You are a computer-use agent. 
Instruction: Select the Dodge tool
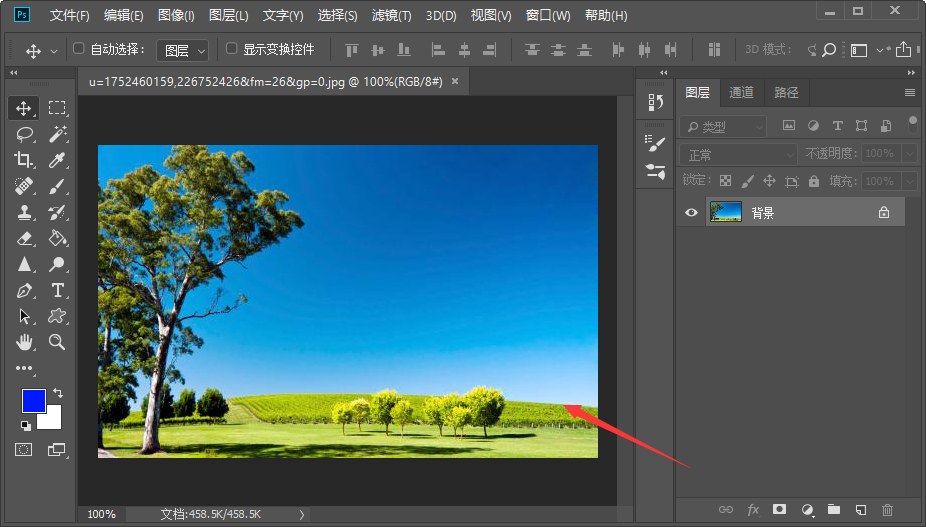pyautogui.click(x=57, y=264)
